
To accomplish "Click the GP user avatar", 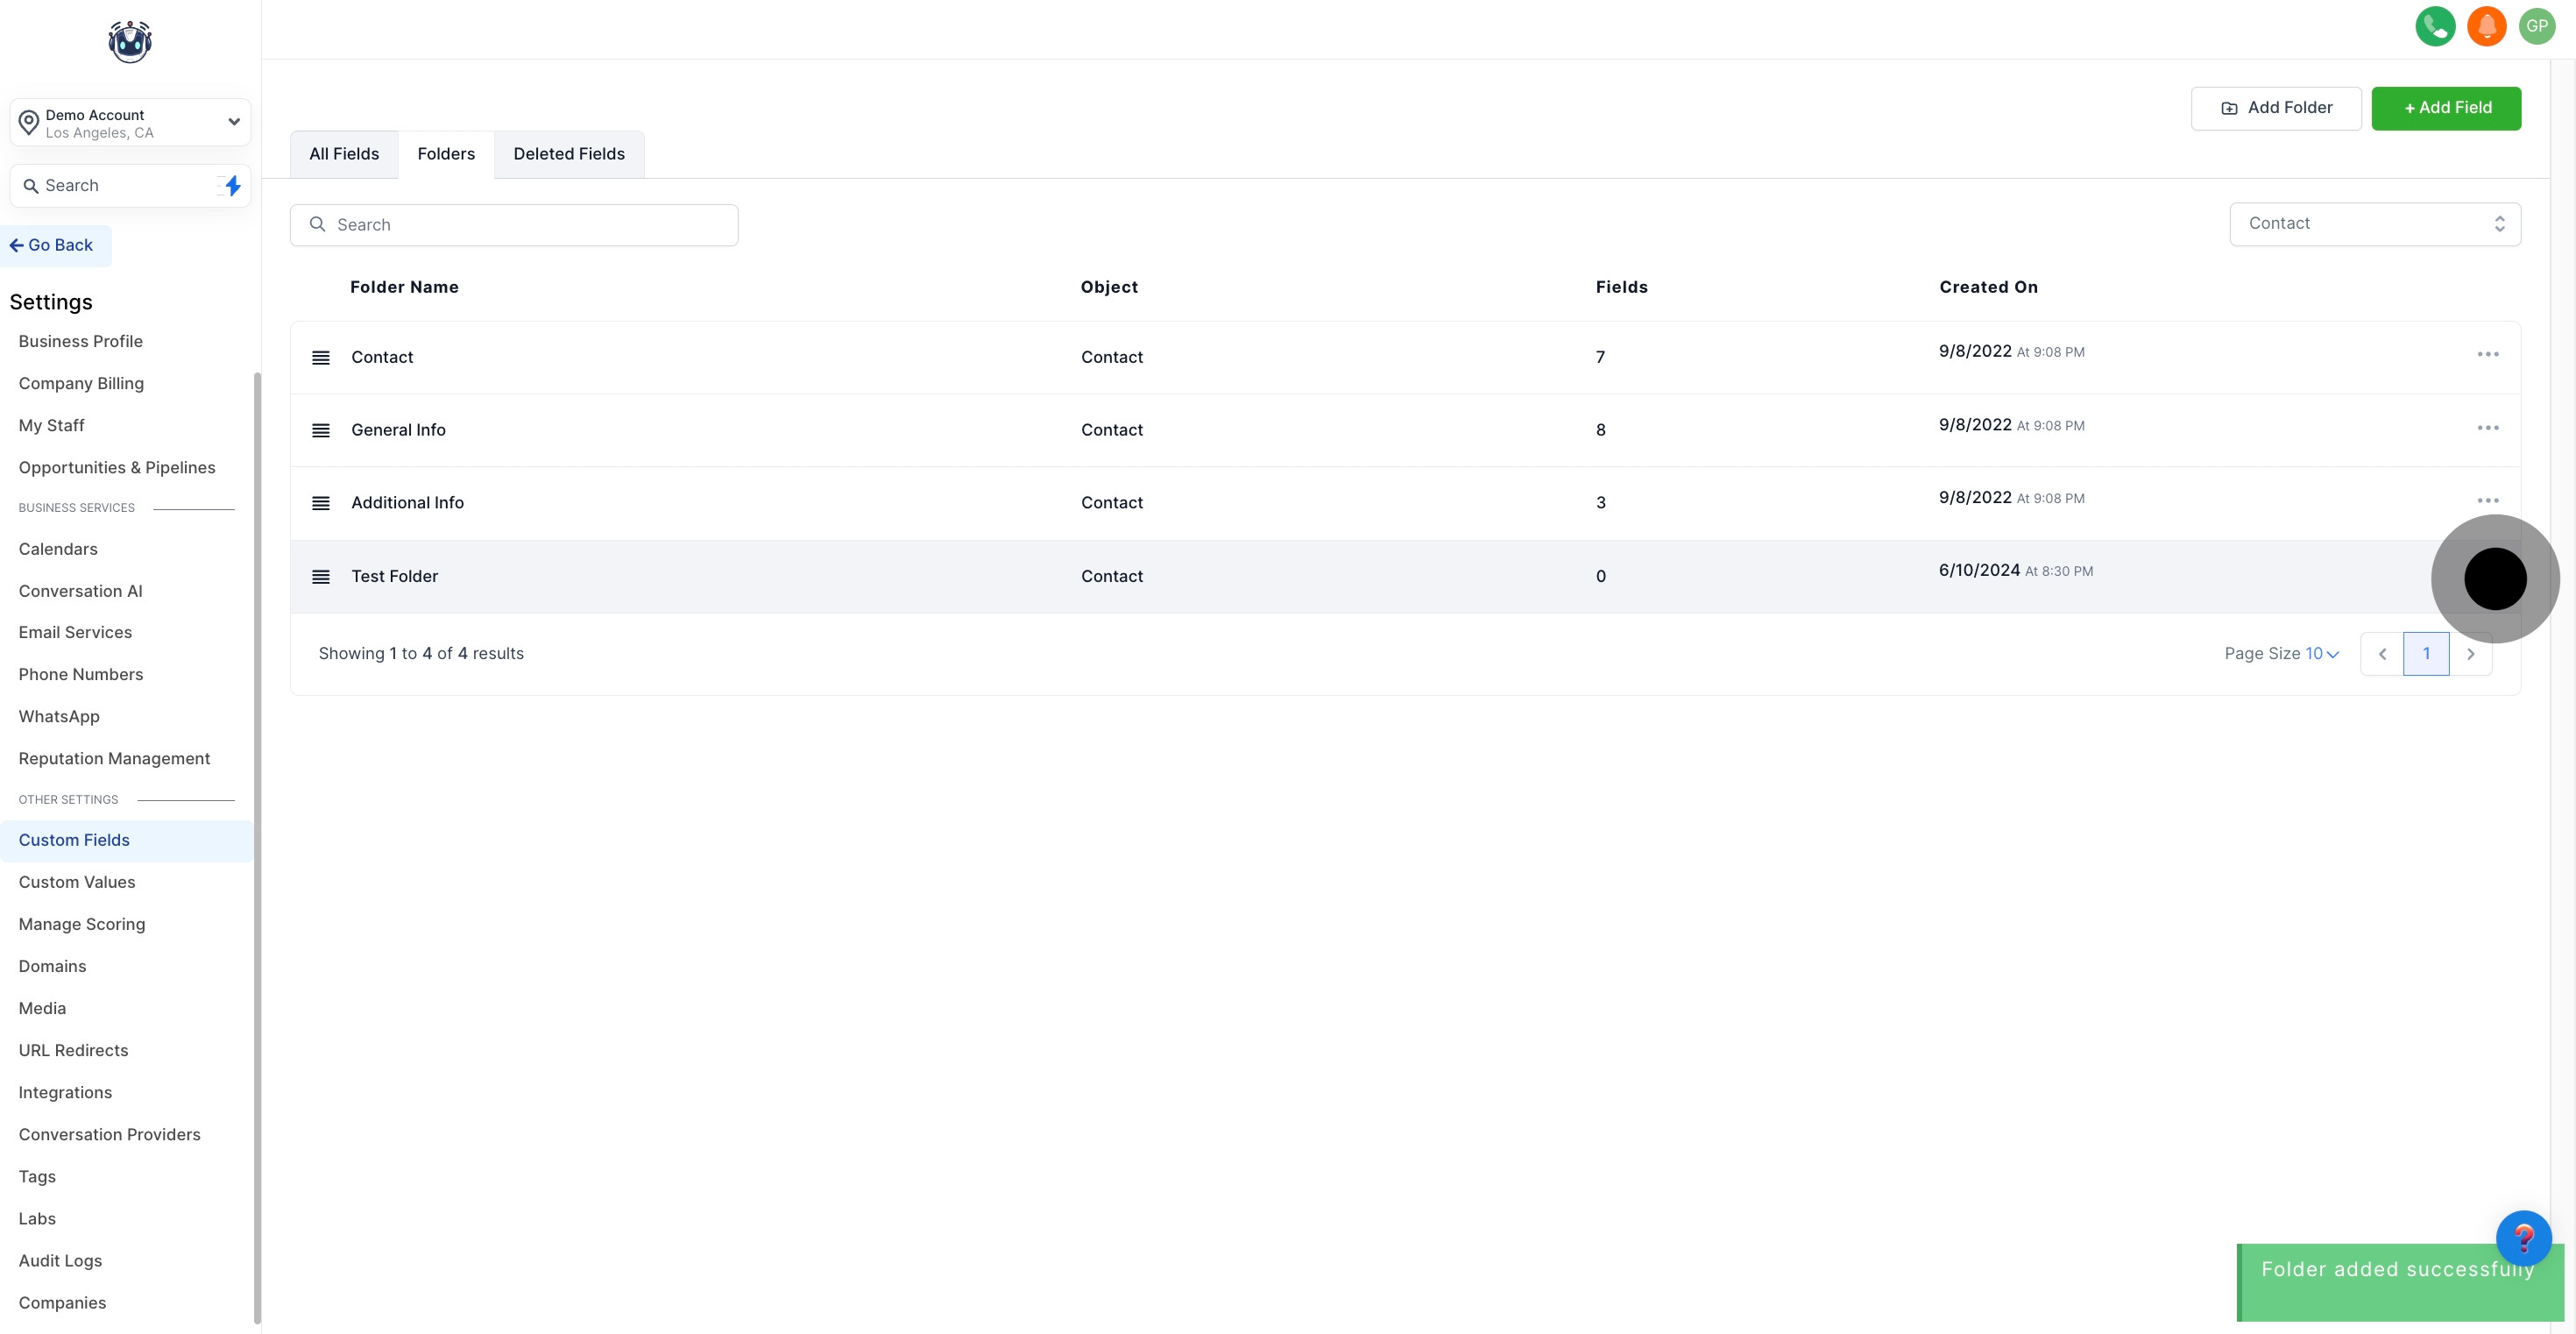I will coord(2537,26).
